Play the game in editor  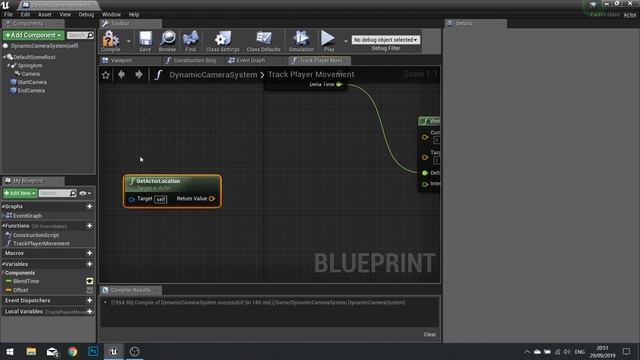point(328,41)
